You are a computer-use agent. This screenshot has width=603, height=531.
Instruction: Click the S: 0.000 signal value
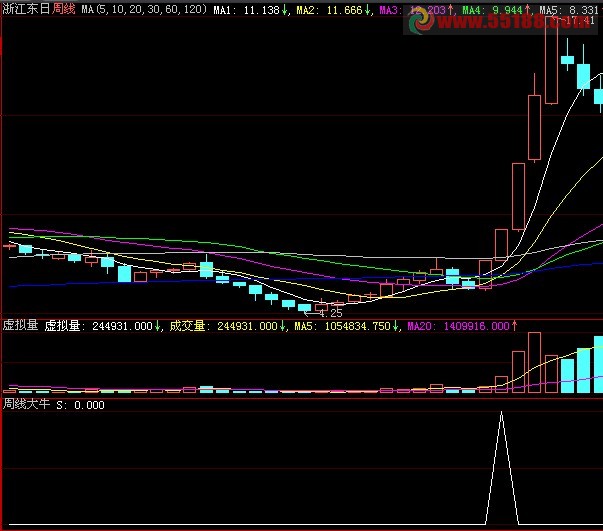tap(80, 405)
